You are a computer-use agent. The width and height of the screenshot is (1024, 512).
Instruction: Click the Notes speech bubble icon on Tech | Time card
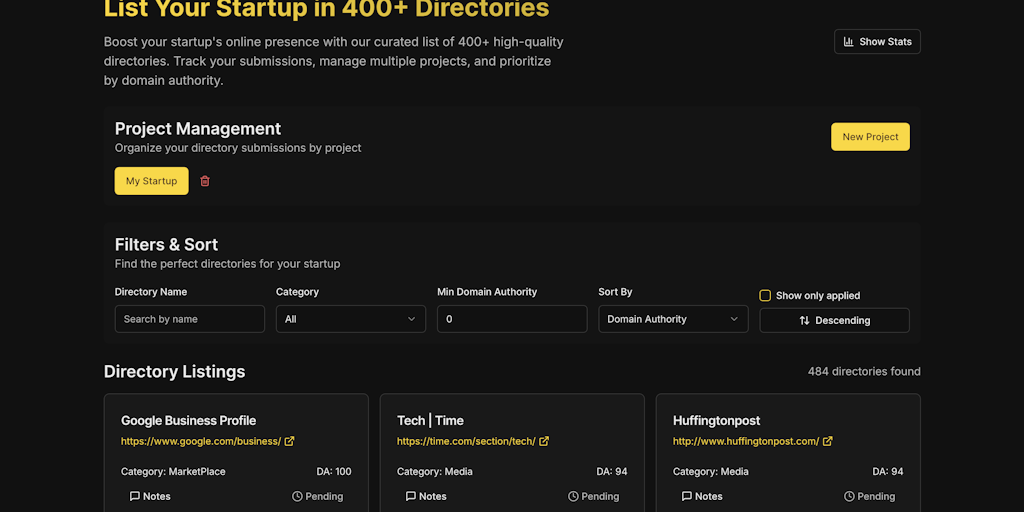411,496
